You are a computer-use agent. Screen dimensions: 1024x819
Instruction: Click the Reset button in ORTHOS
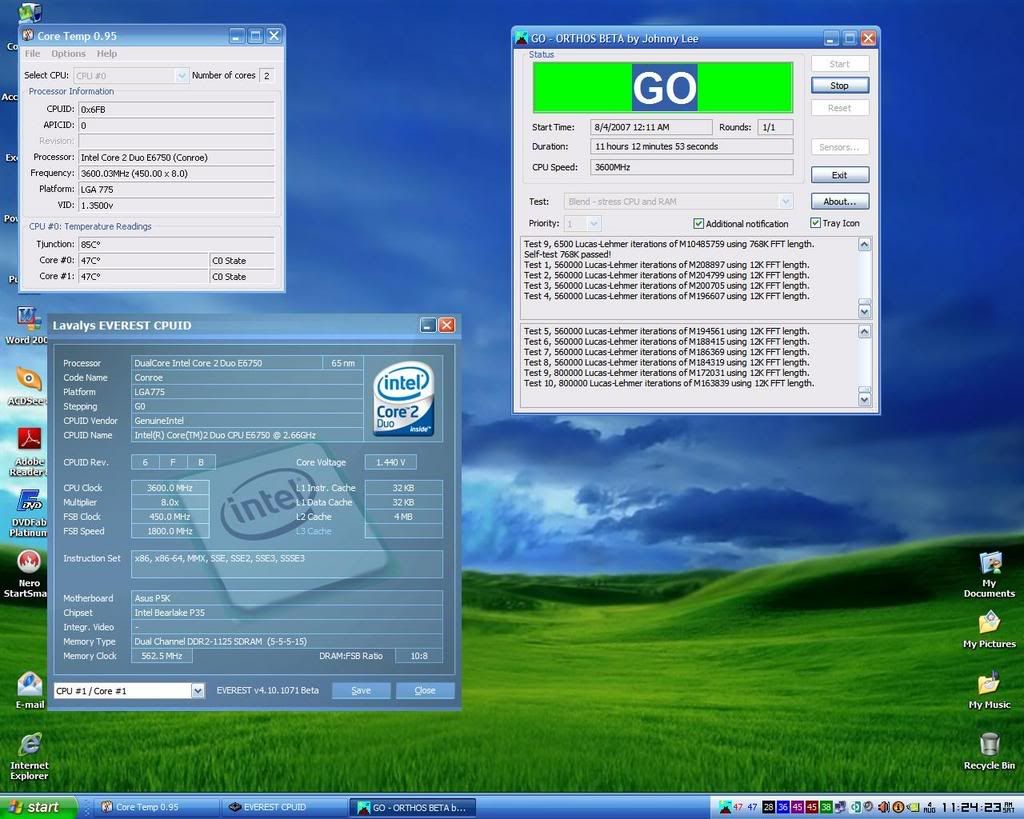(x=840, y=108)
